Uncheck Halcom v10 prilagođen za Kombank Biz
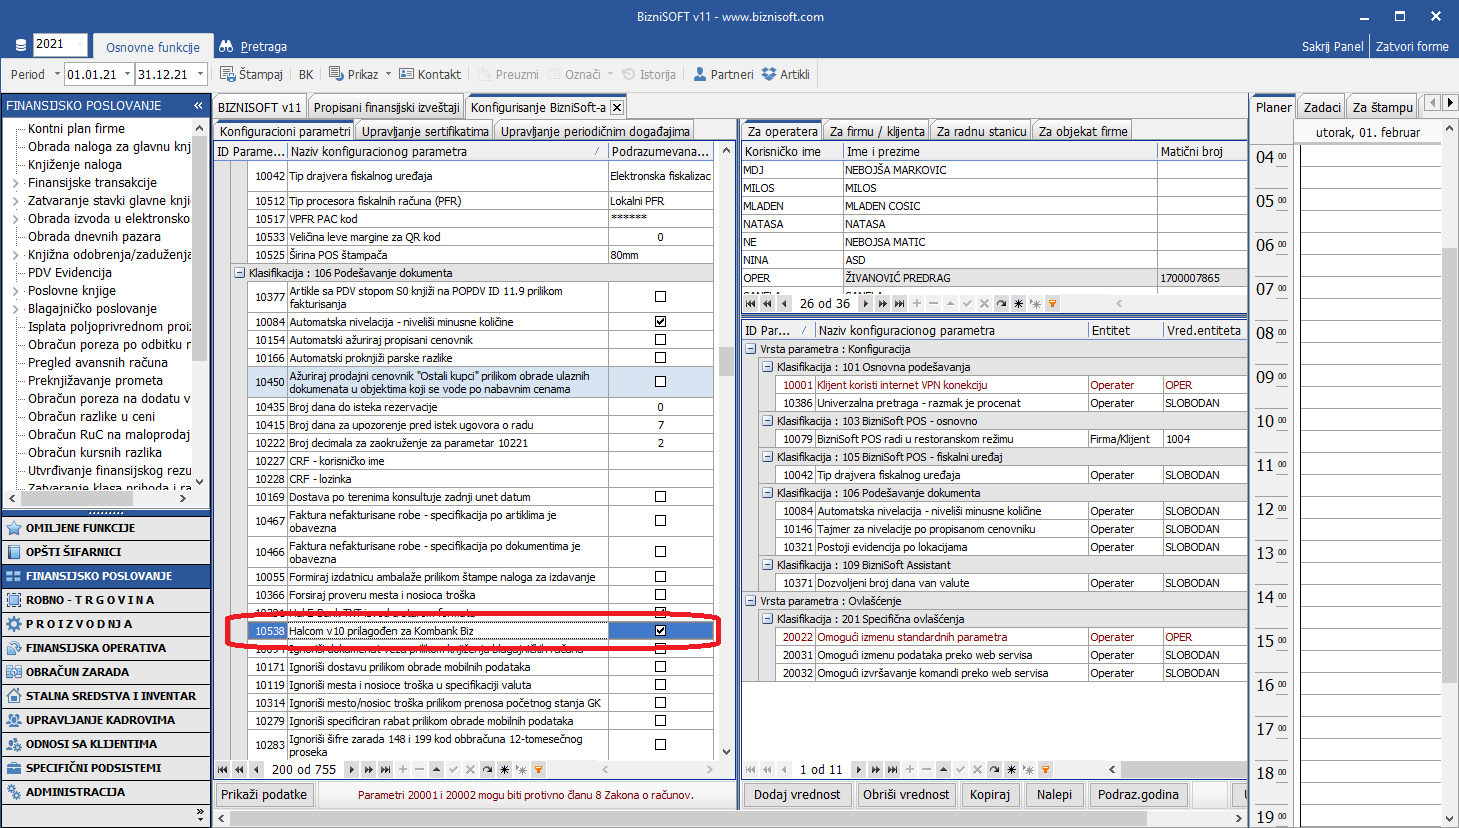The image size is (1459, 828). pyautogui.click(x=660, y=631)
